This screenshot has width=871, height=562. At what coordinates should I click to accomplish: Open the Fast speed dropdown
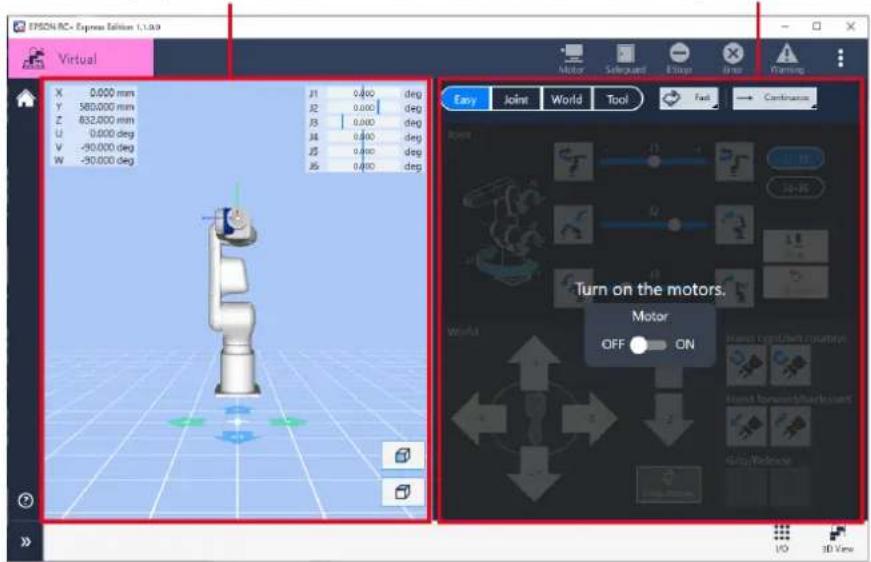coord(689,98)
